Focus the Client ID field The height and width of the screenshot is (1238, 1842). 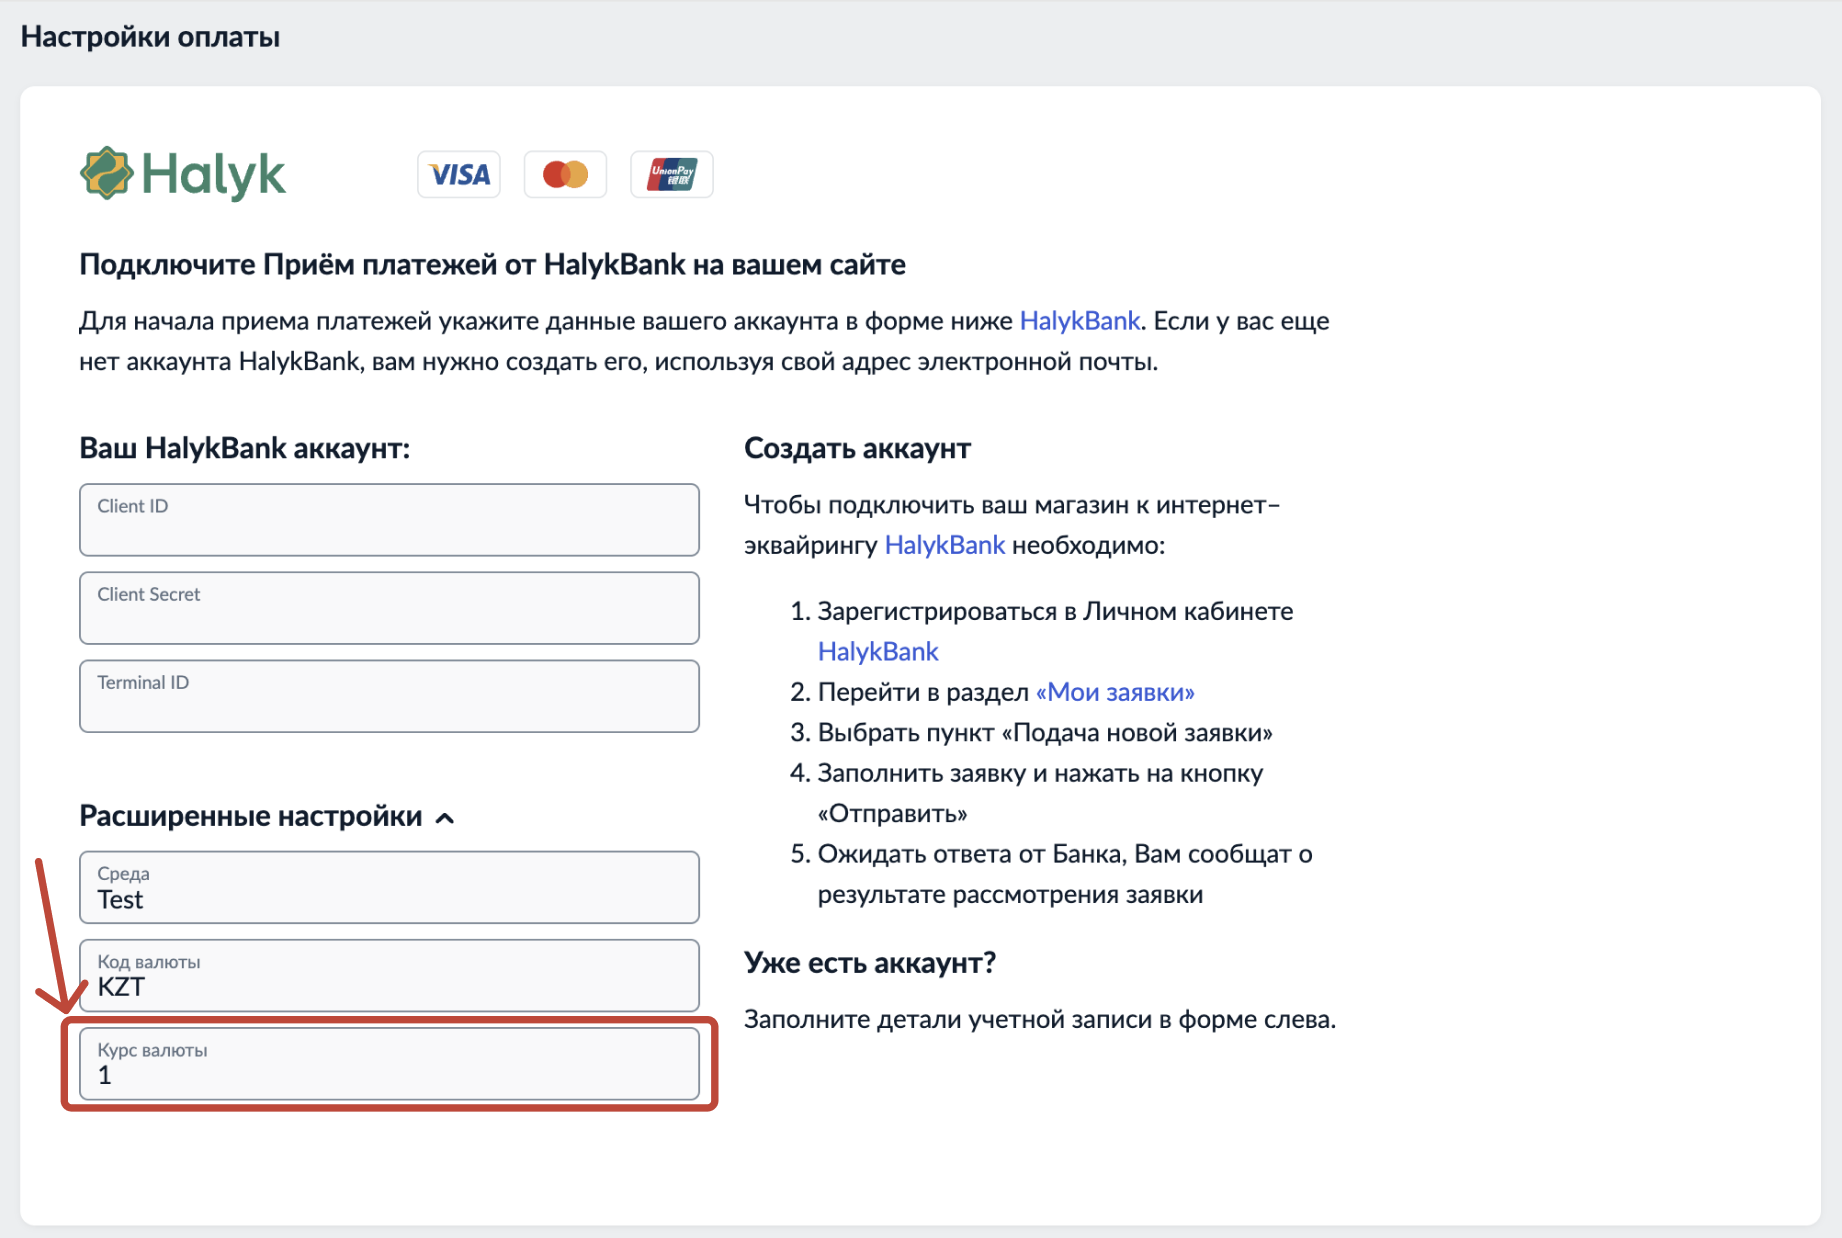tap(389, 520)
